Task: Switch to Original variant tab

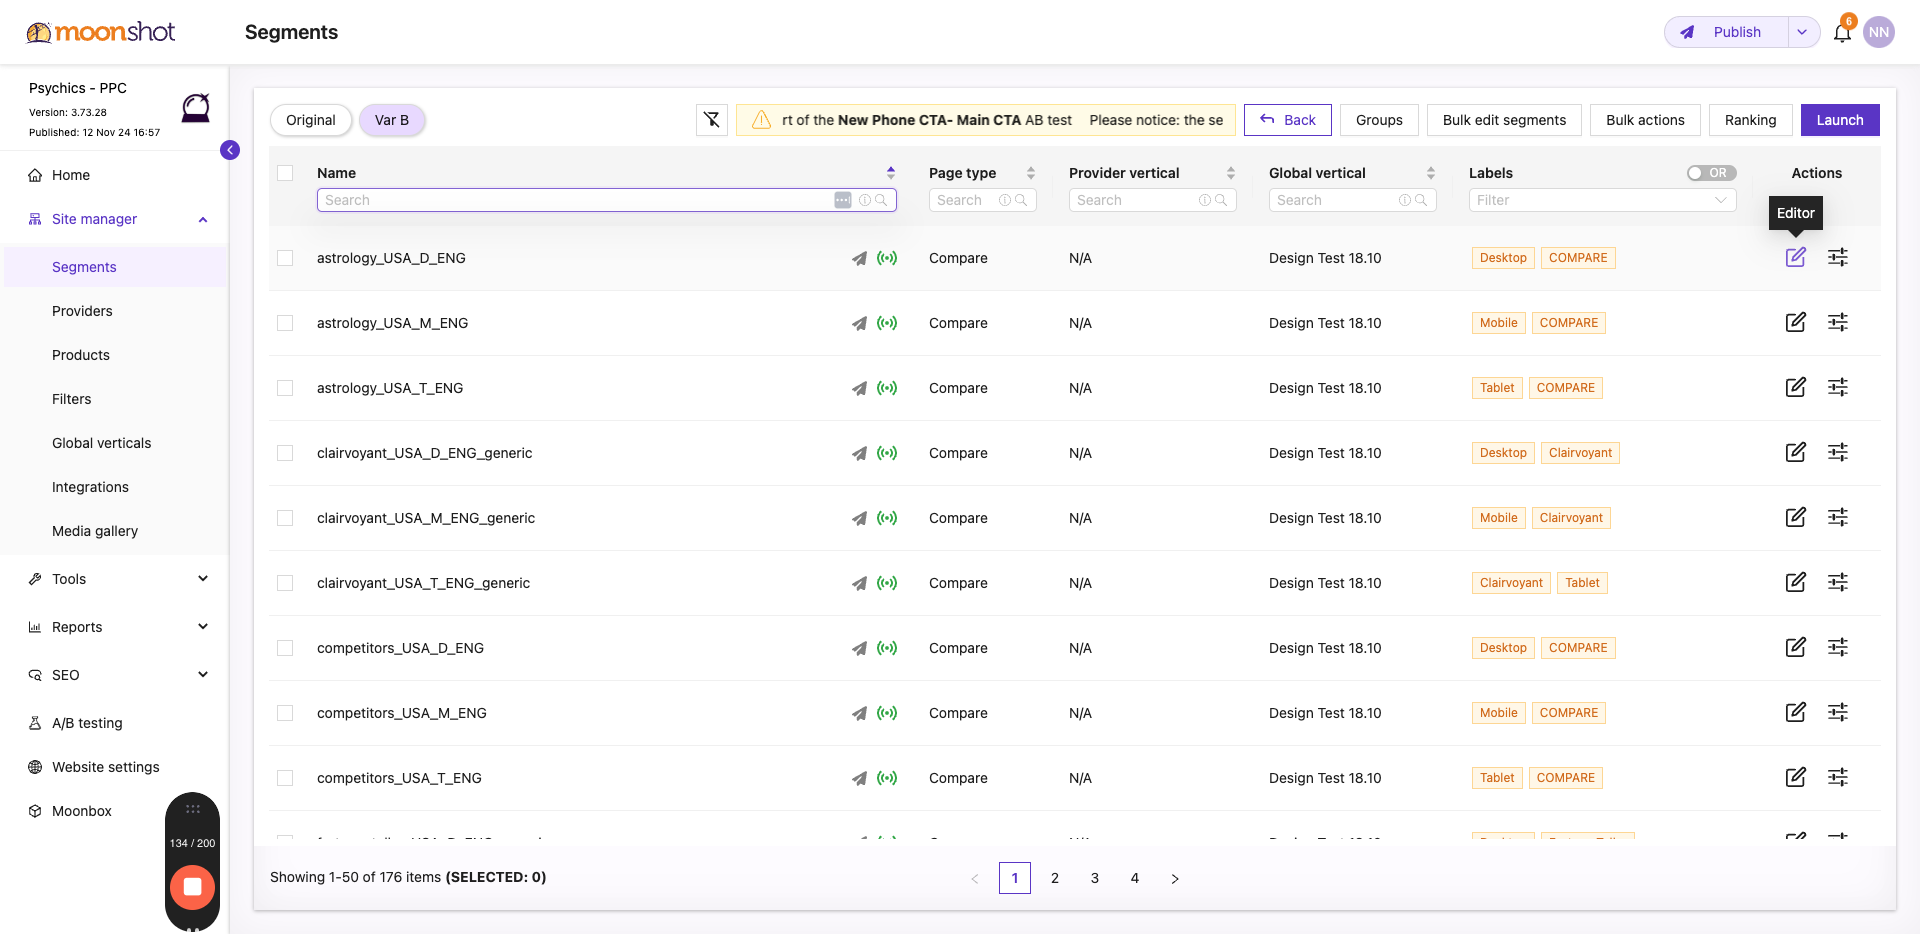Action: click(311, 120)
